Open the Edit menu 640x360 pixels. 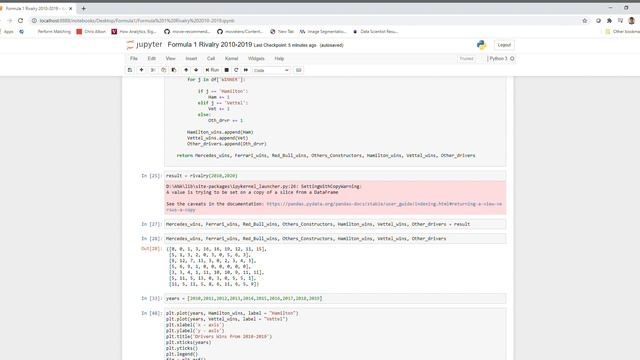(x=152, y=59)
